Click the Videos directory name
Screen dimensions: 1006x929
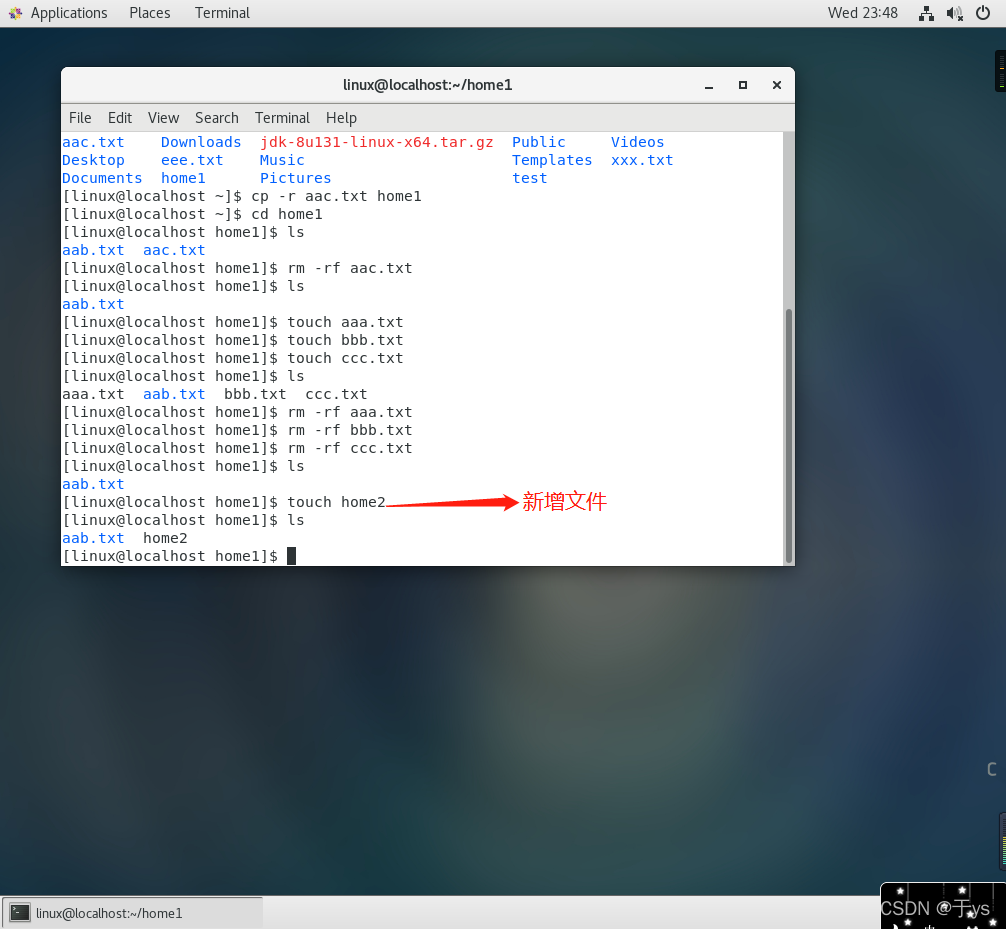(637, 142)
